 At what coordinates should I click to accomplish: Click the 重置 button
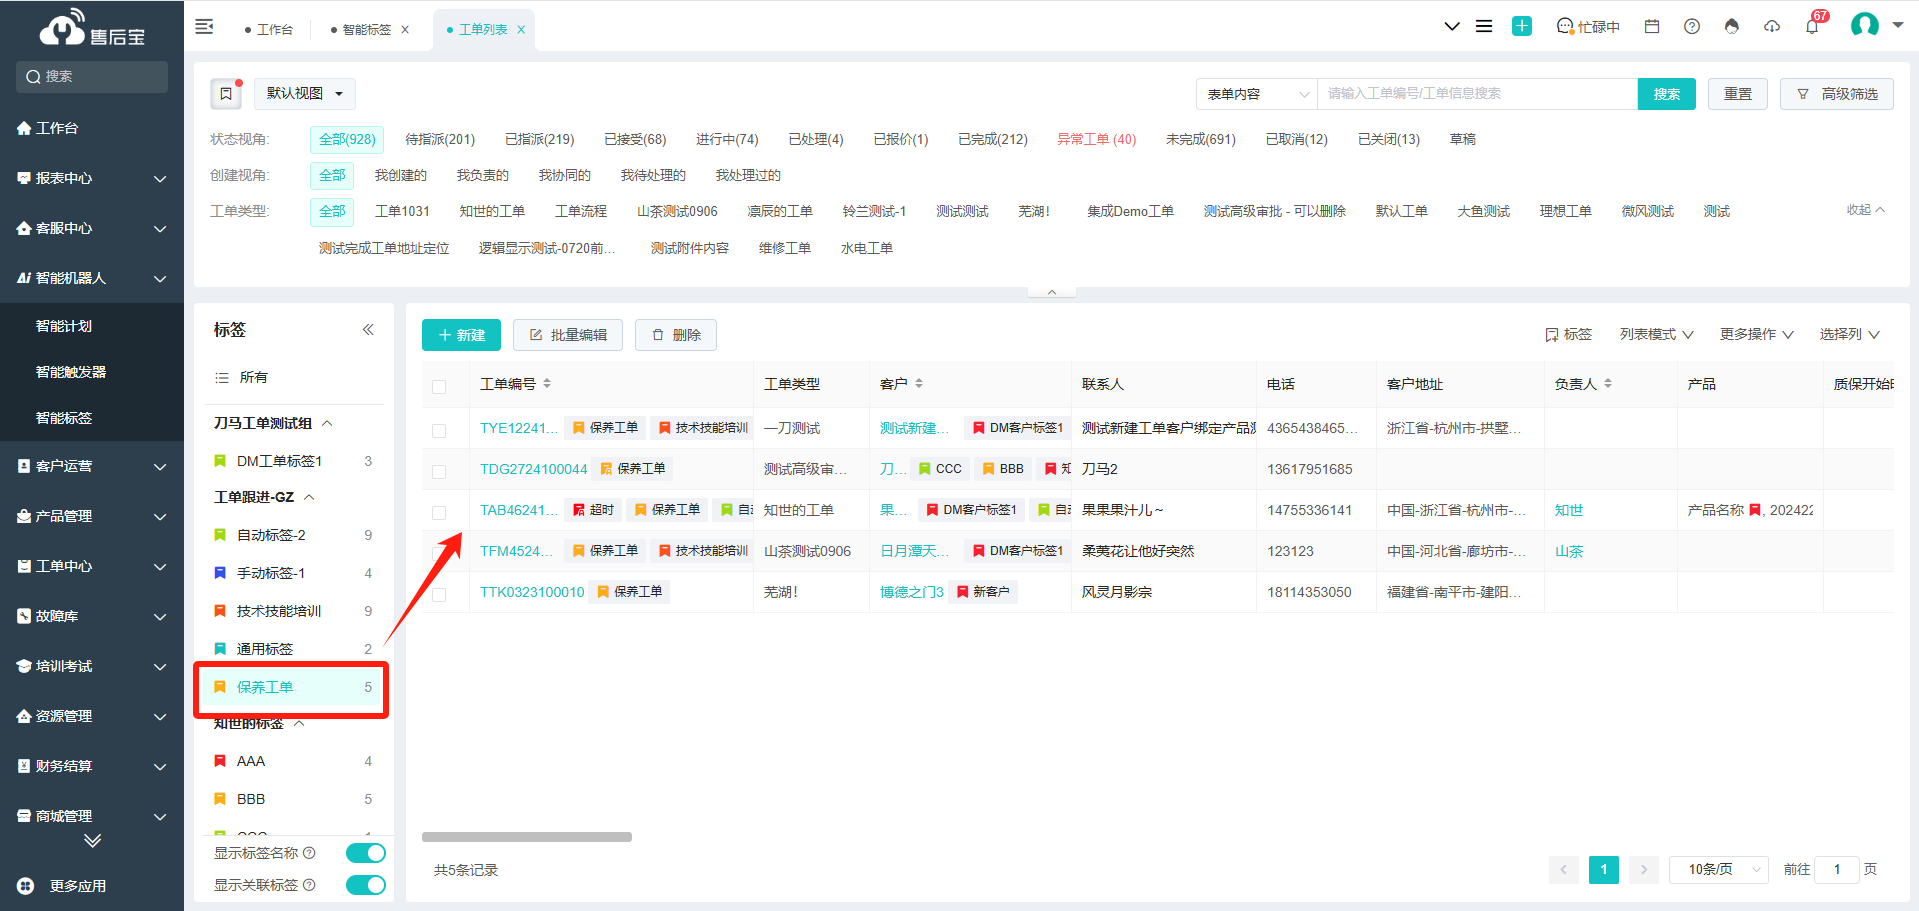click(x=1738, y=94)
